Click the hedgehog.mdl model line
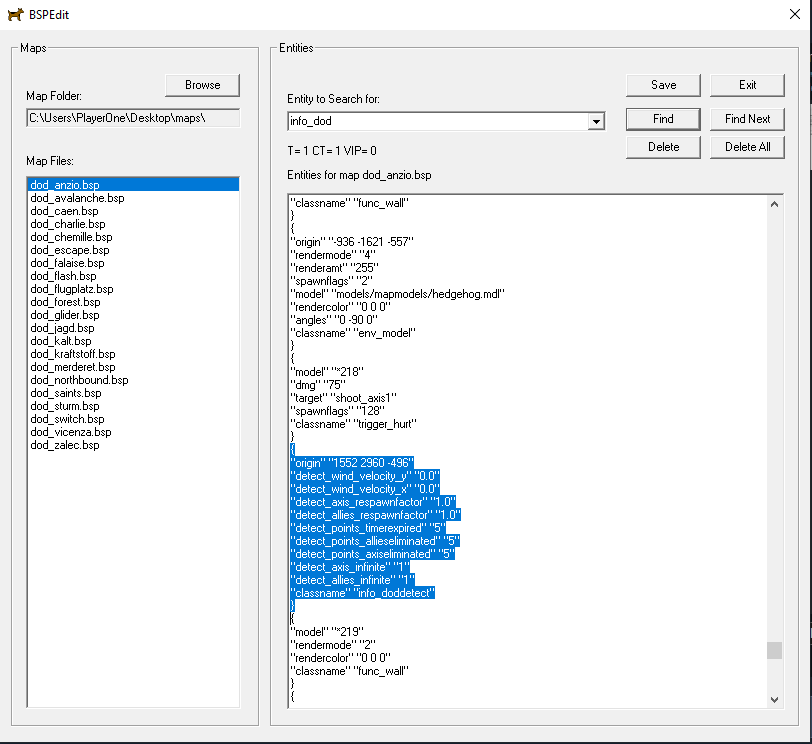Viewport: 812px width, 744px height. (x=397, y=294)
